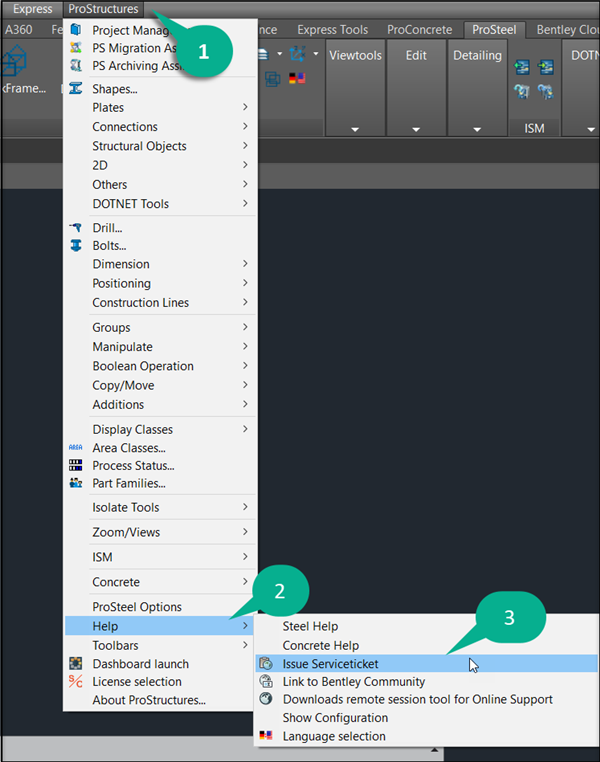Open the ProStructures menu bar item

tap(103, 9)
